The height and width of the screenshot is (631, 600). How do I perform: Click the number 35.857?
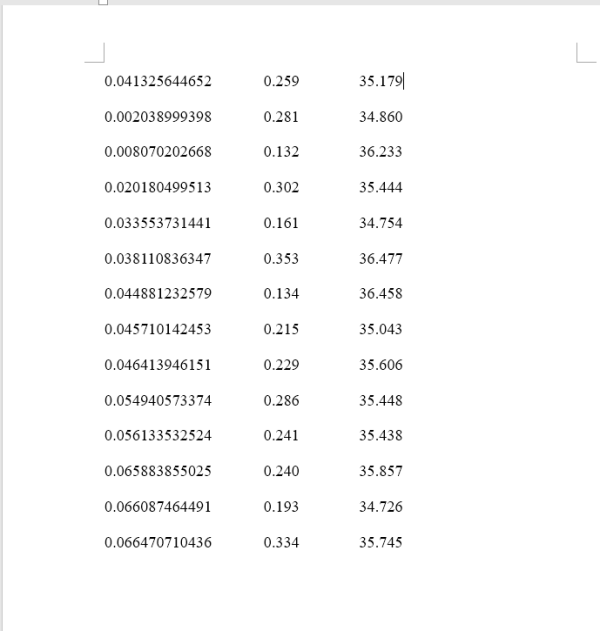tap(380, 471)
